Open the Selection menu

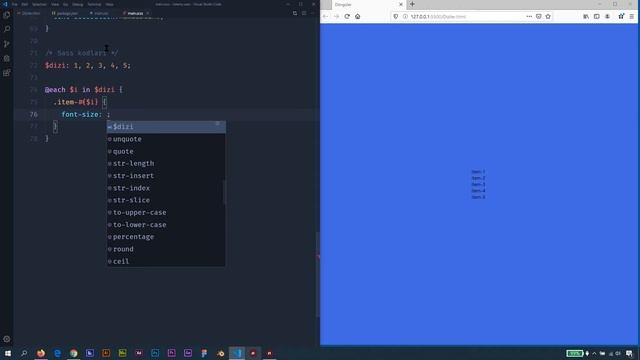40,4
